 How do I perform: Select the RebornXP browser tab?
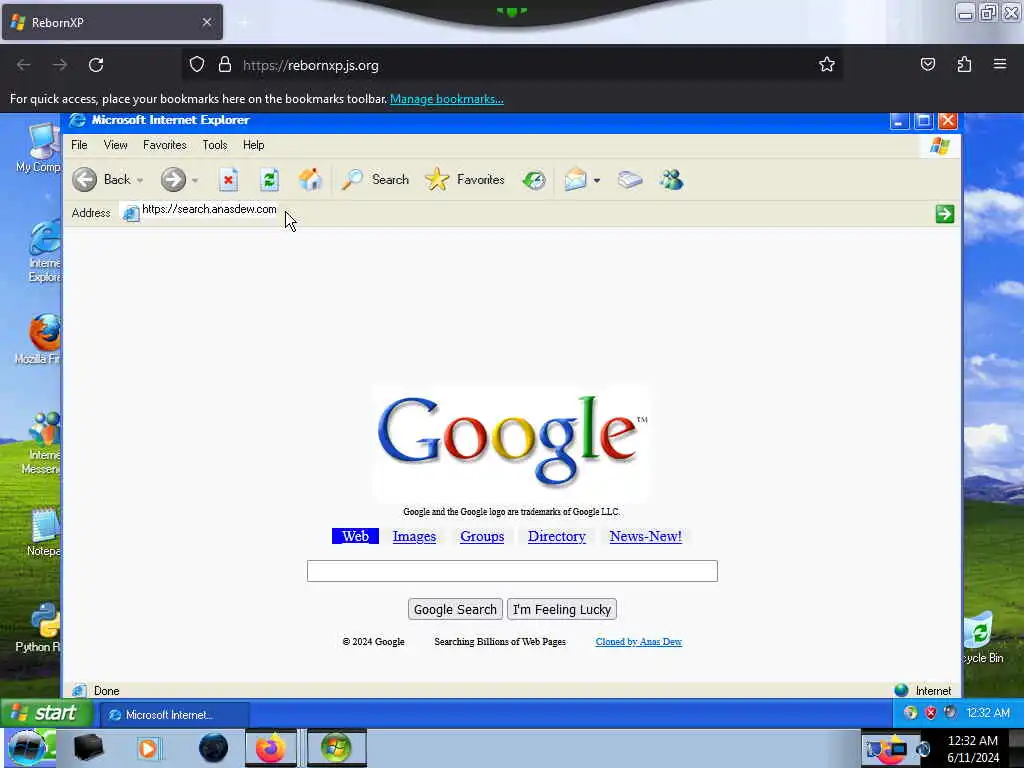pyautogui.click(x=112, y=22)
